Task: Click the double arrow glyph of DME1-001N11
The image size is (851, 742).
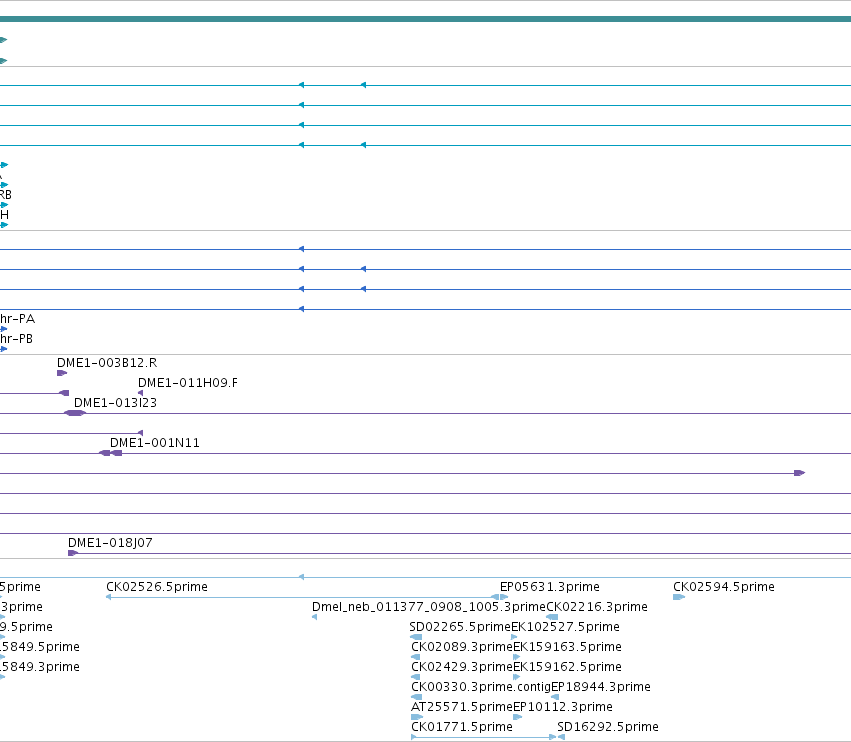Action: point(111,453)
